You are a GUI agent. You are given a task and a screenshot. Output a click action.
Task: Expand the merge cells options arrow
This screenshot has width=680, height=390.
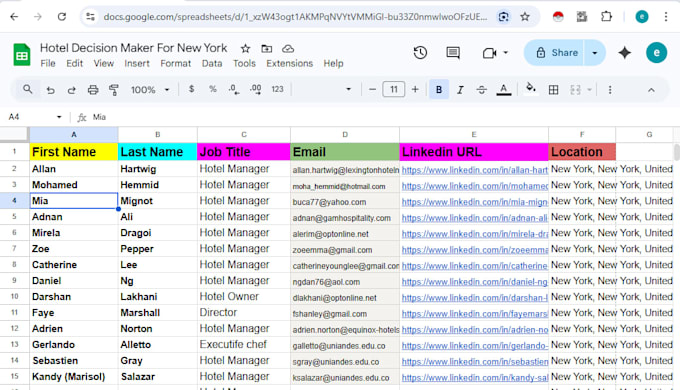tap(589, 90)
